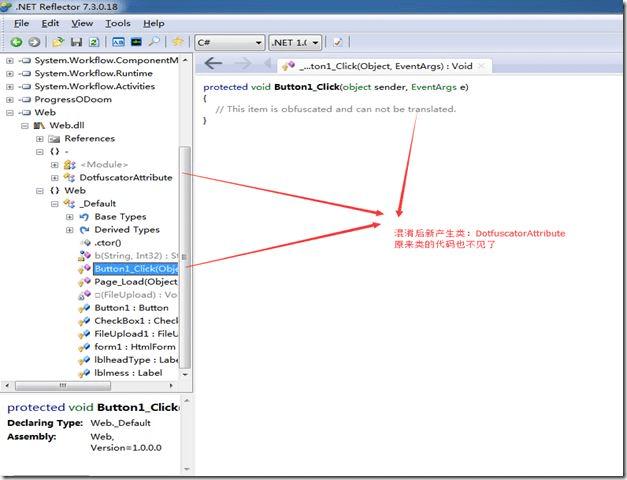Click the dark console toolbar icon
The width and height of the screenshot is (627, 480).
pyautogui.click(x=136, y=42)
